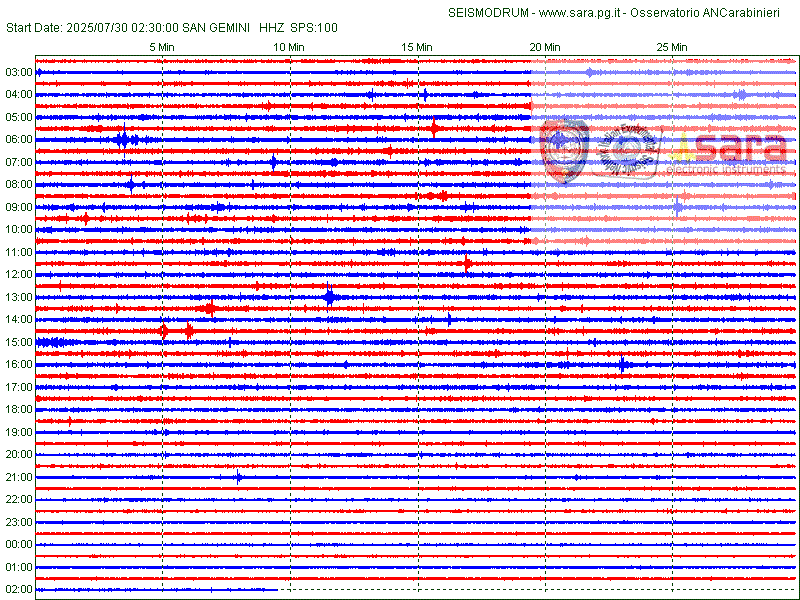Select the 11:00 hour label
The image size is (800, 600).
point(19,253)
